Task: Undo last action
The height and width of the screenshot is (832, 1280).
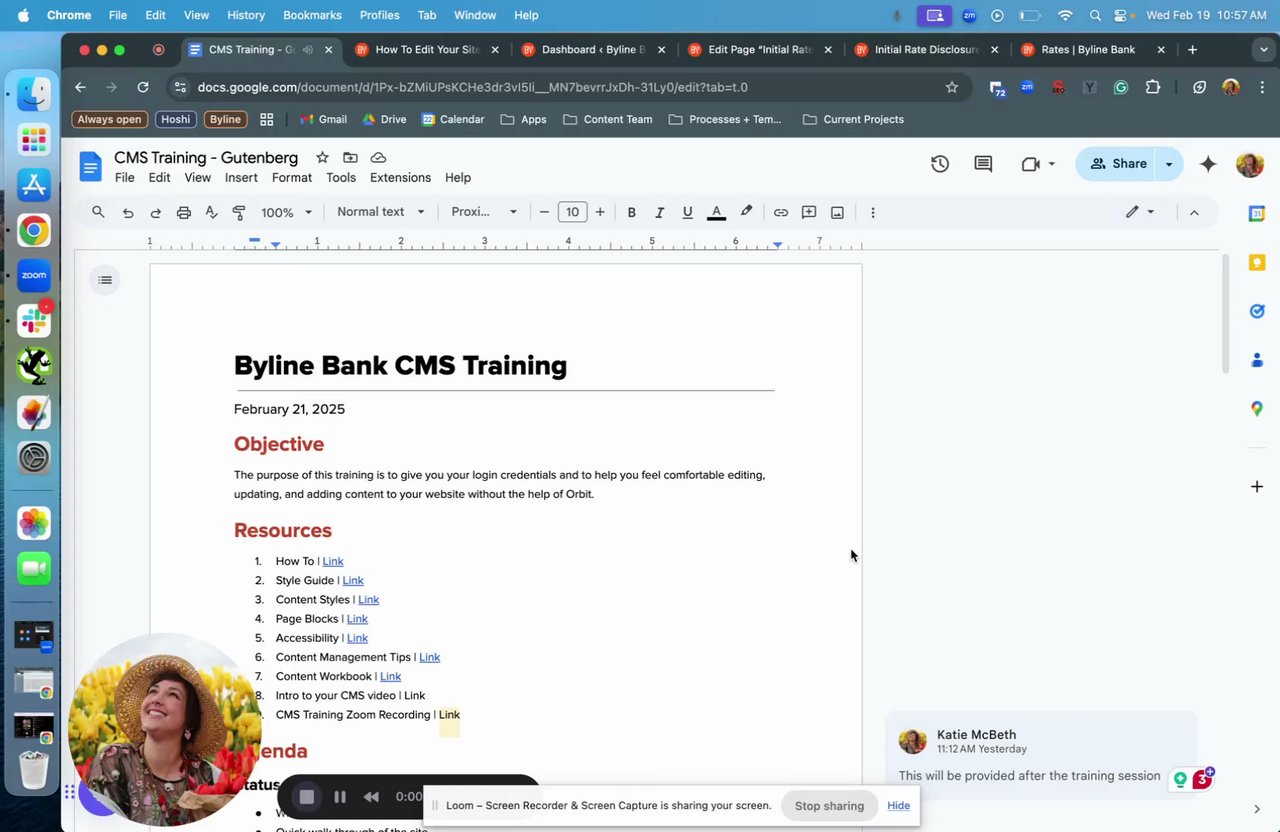Action: (128, 212)
